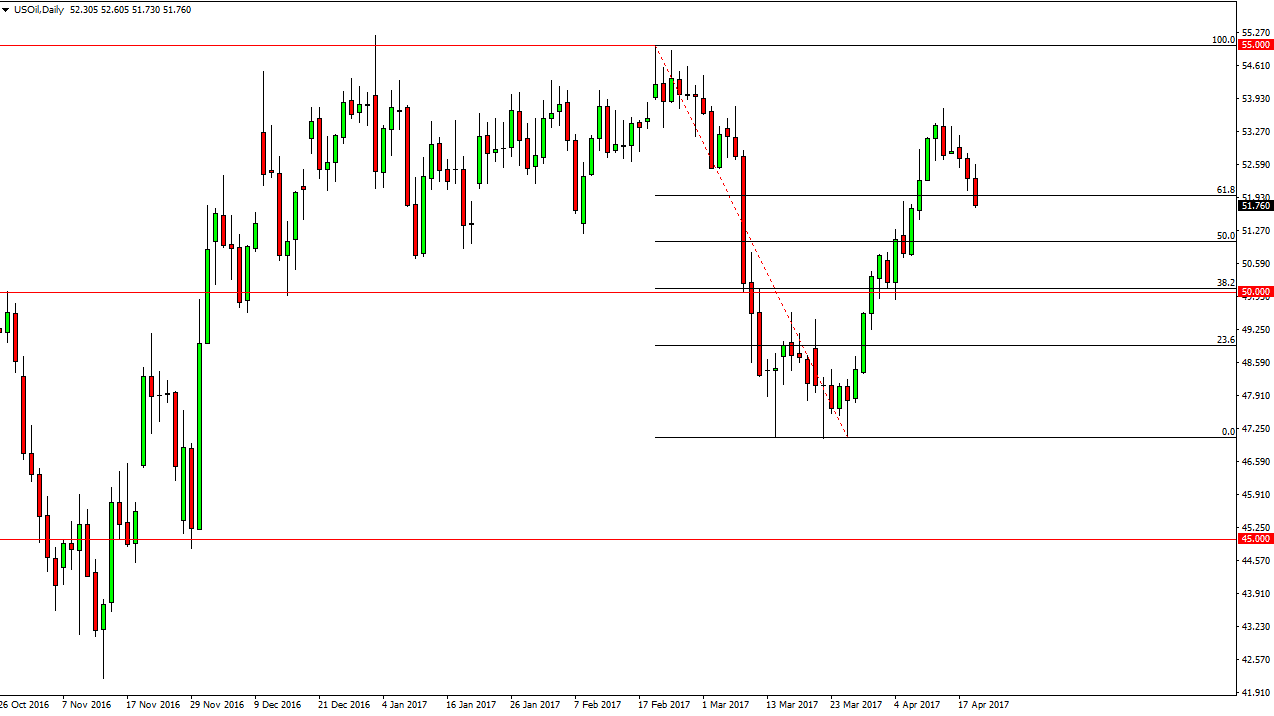Click the 13 Mar 2017 date label
Image resolution: width=1274 pixels, height=716 pixels.
pos(792,705)
